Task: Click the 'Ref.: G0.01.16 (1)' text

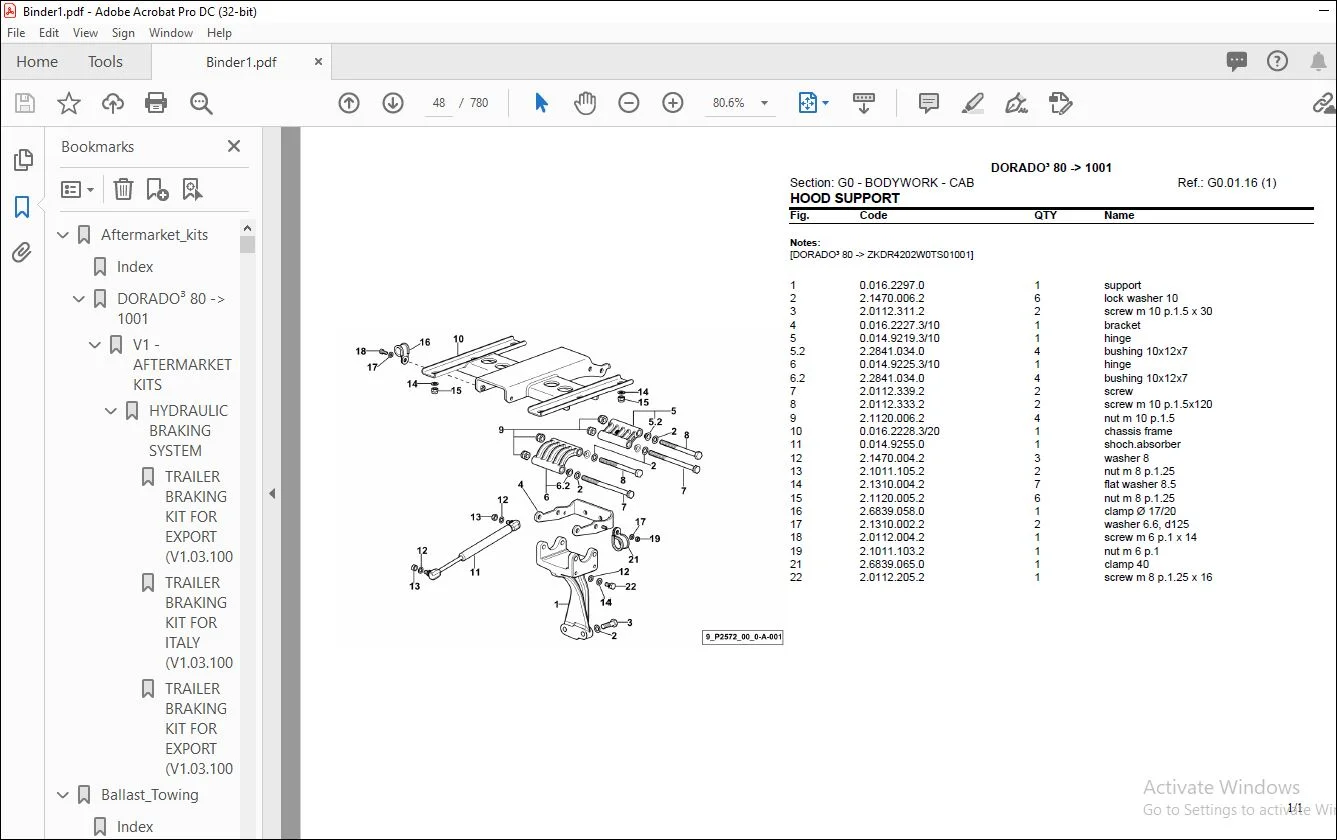Action: tap(1227, 183)
